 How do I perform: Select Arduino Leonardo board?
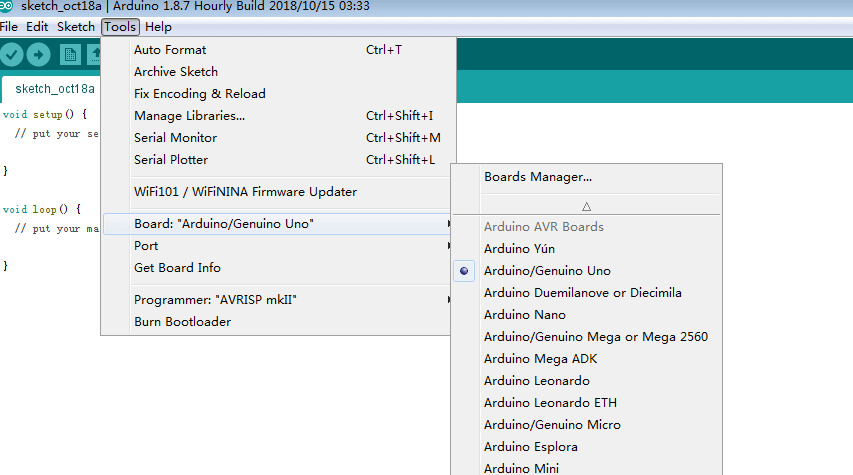click(x=586, y=381)
